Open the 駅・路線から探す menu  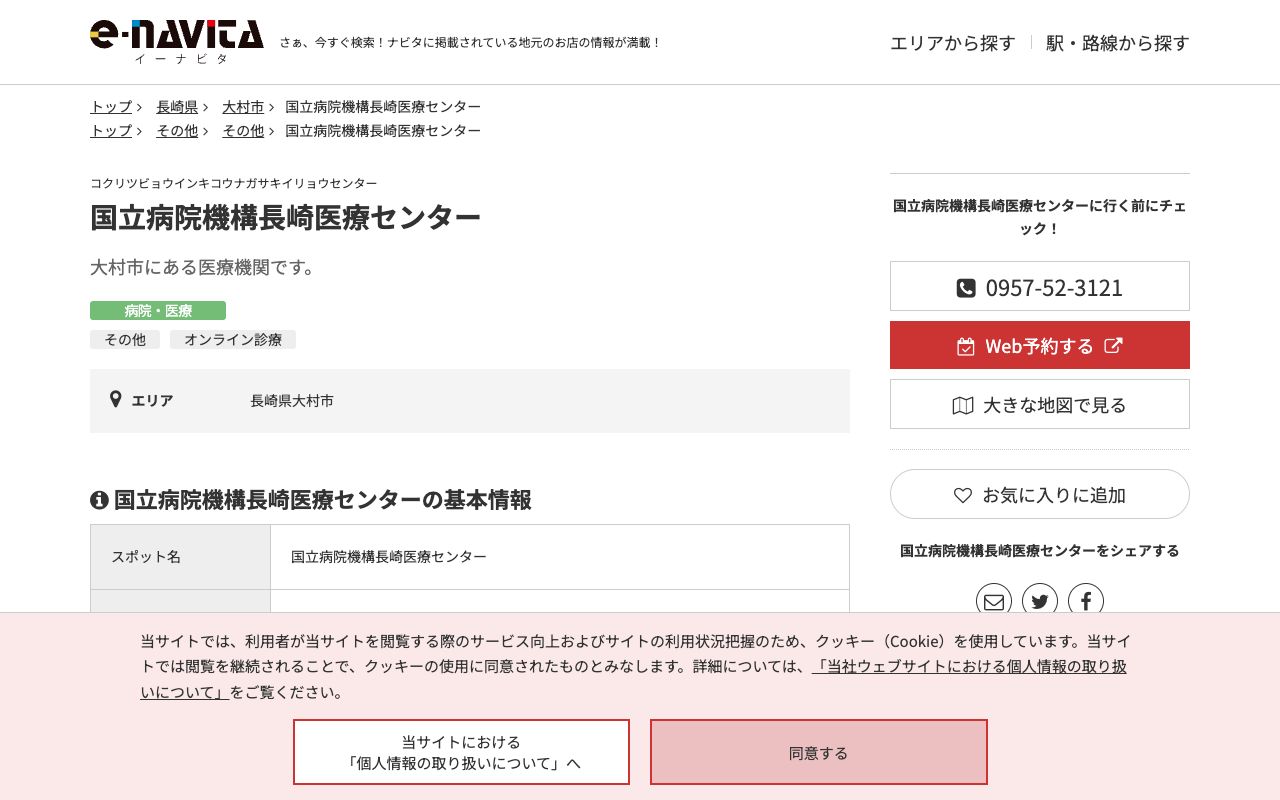1117,43
